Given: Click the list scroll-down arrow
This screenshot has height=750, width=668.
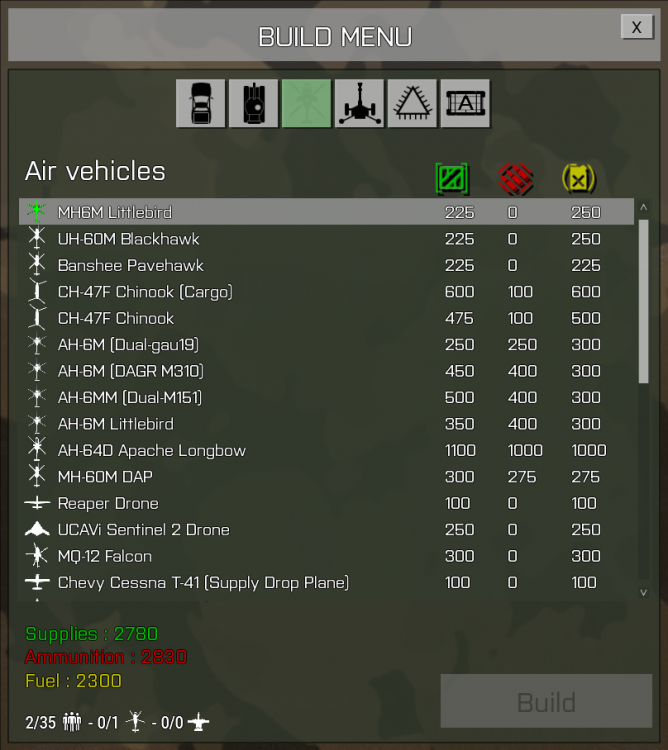Looking at the screenshot, I should tap(644, 592).
